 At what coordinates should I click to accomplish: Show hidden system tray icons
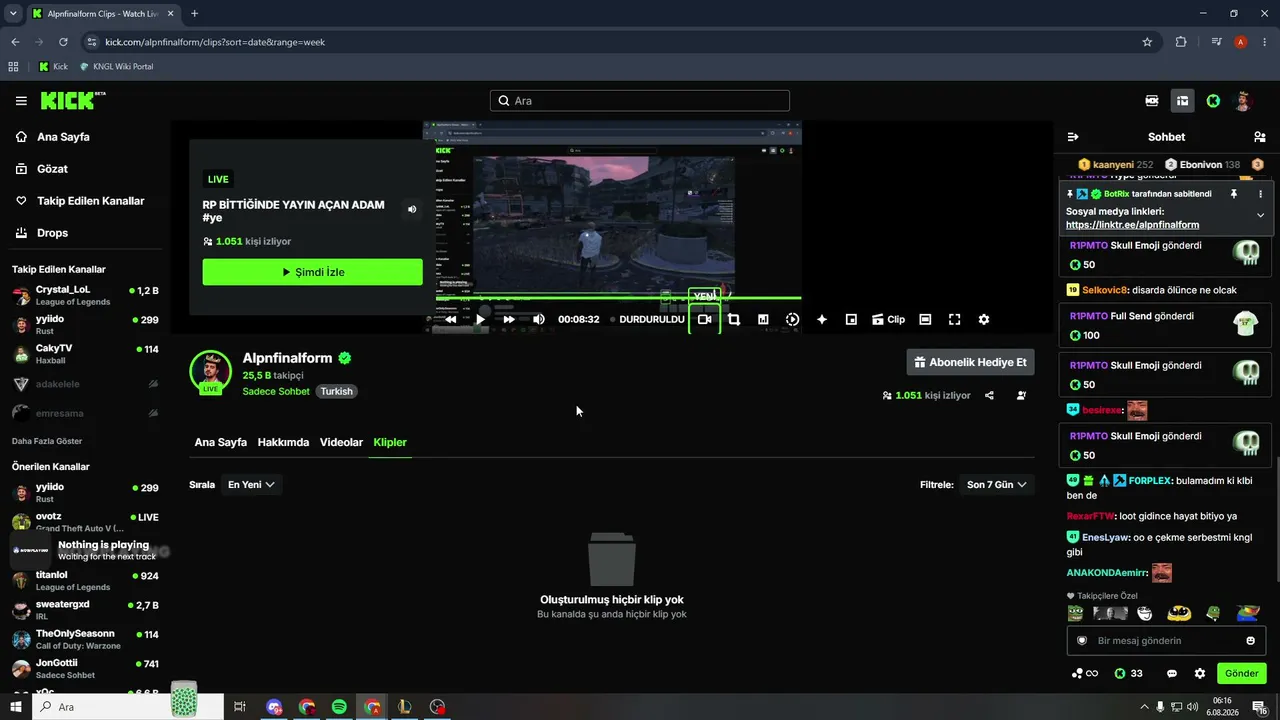pos(1144,707)
